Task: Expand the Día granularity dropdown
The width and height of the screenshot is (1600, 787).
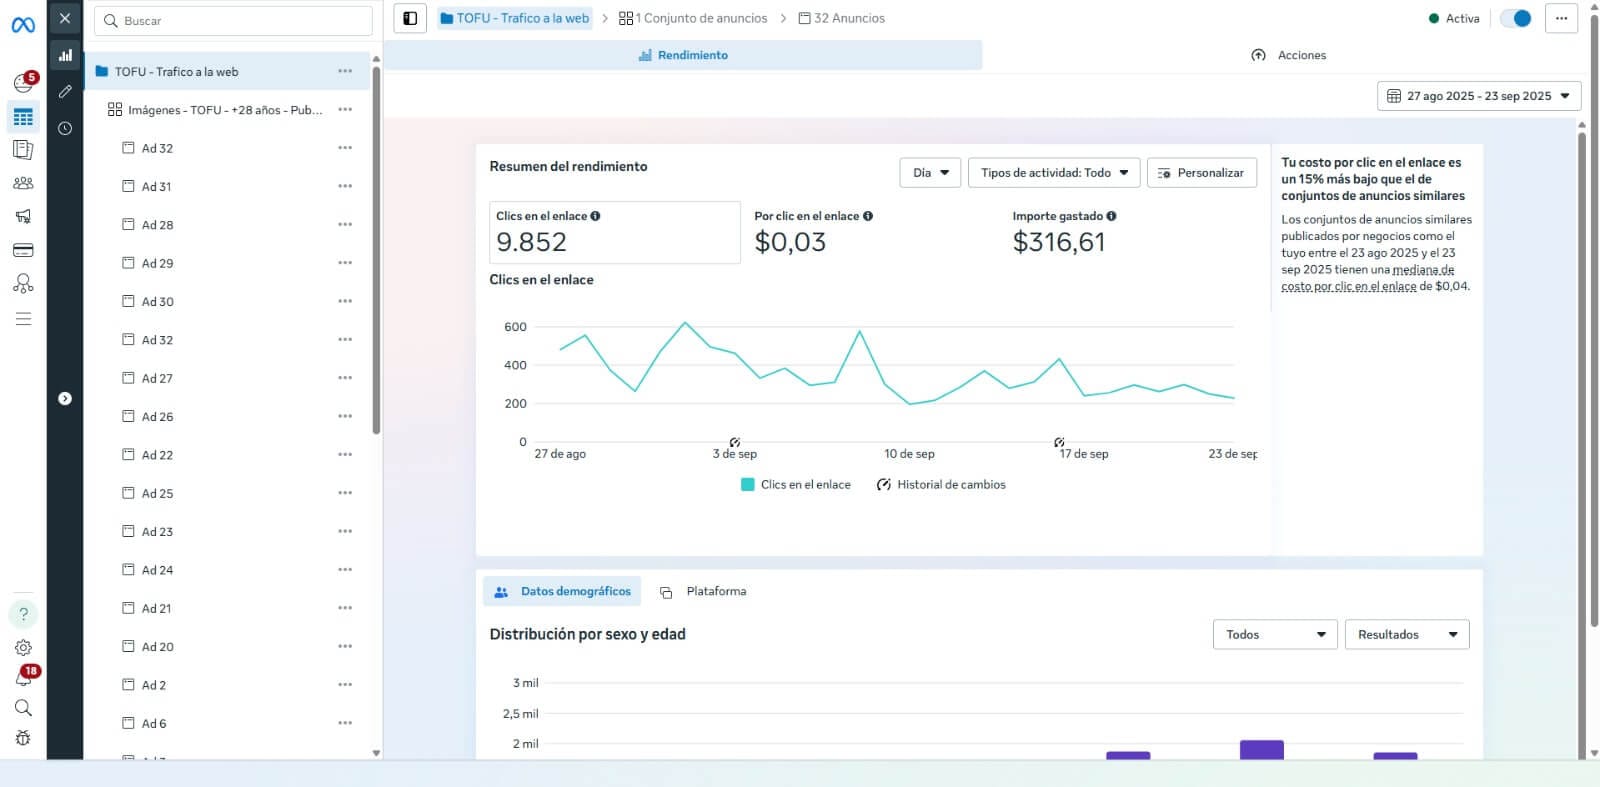Action: pos(930,173)
